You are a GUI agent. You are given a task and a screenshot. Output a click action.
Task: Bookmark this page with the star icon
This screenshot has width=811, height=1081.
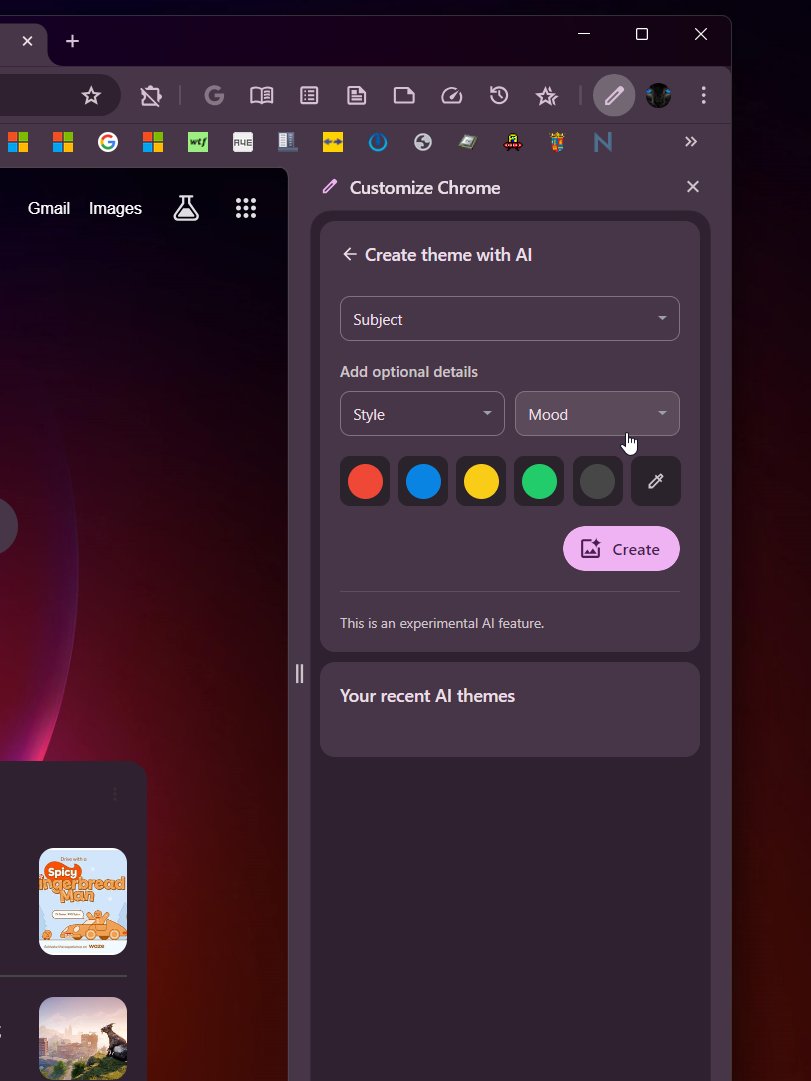click(91, 96)
